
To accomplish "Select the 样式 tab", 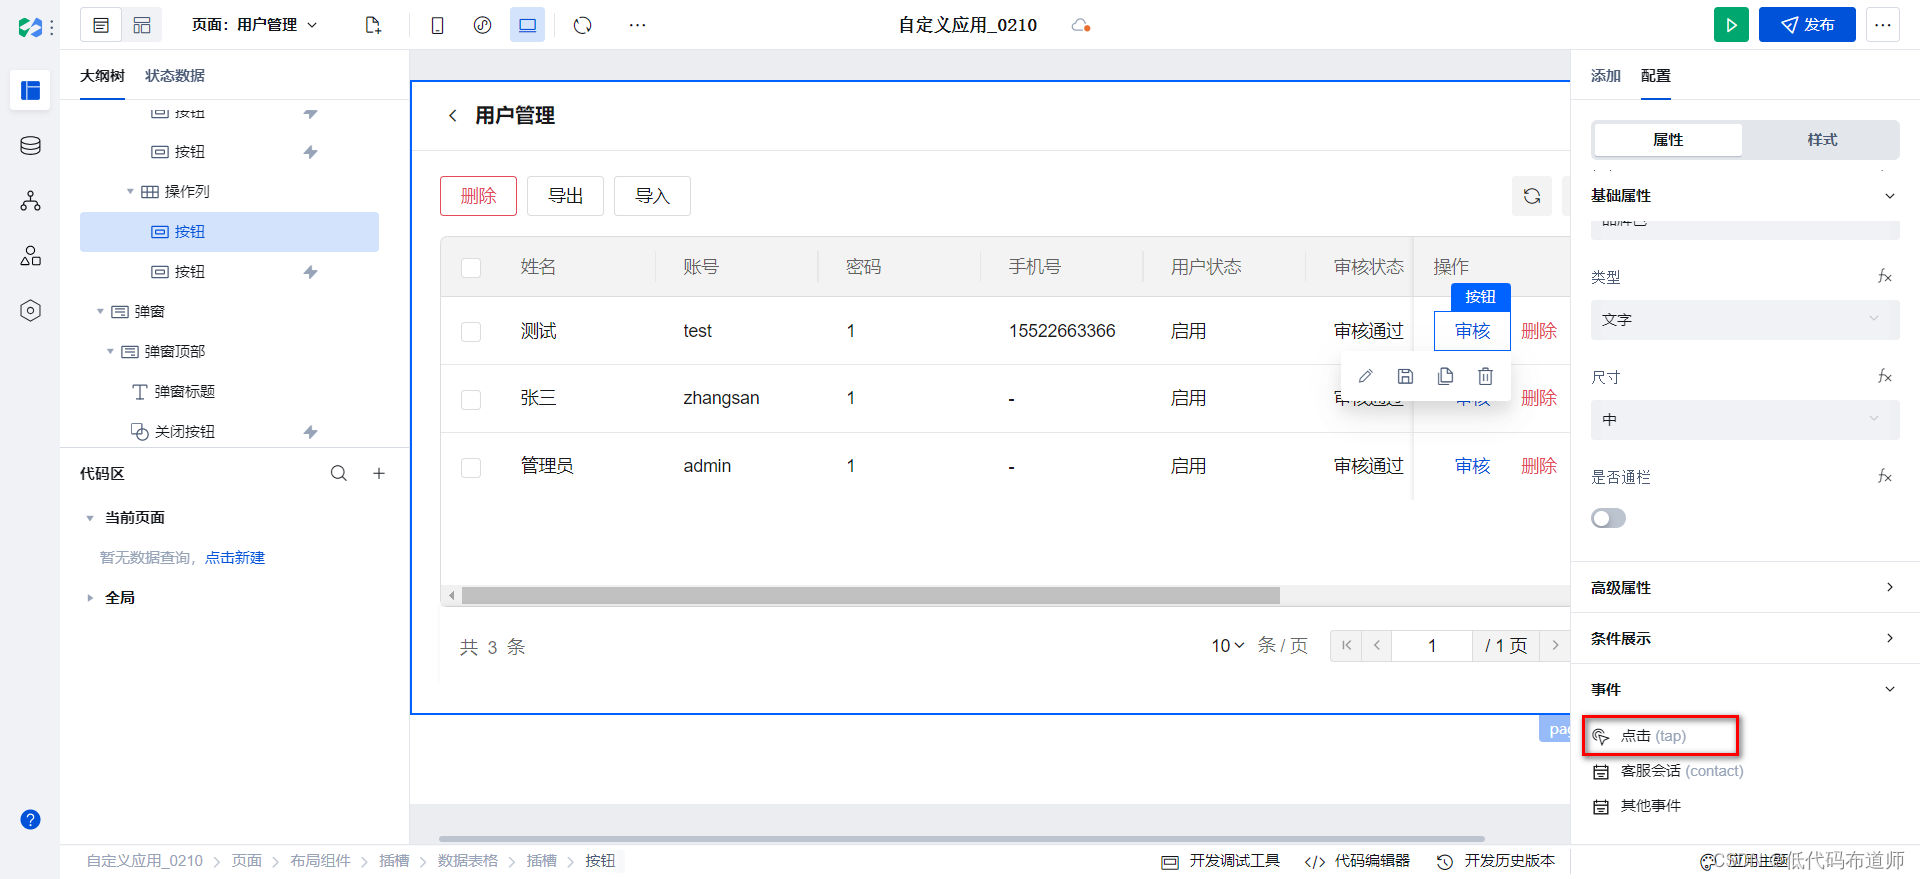I will [x=1822, y=140].
